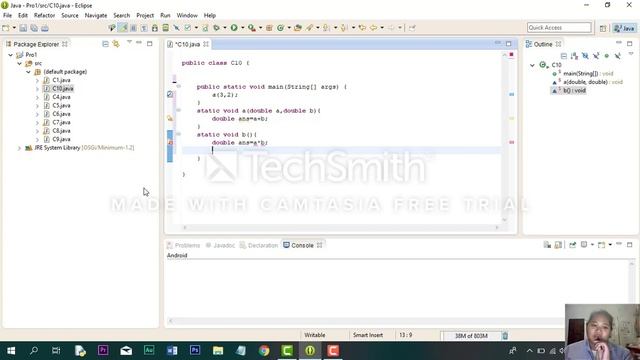The height and width of the screenshot is (360, 640).
Task: Click the Save icon in the toolbar
Action: pos(23,28)
